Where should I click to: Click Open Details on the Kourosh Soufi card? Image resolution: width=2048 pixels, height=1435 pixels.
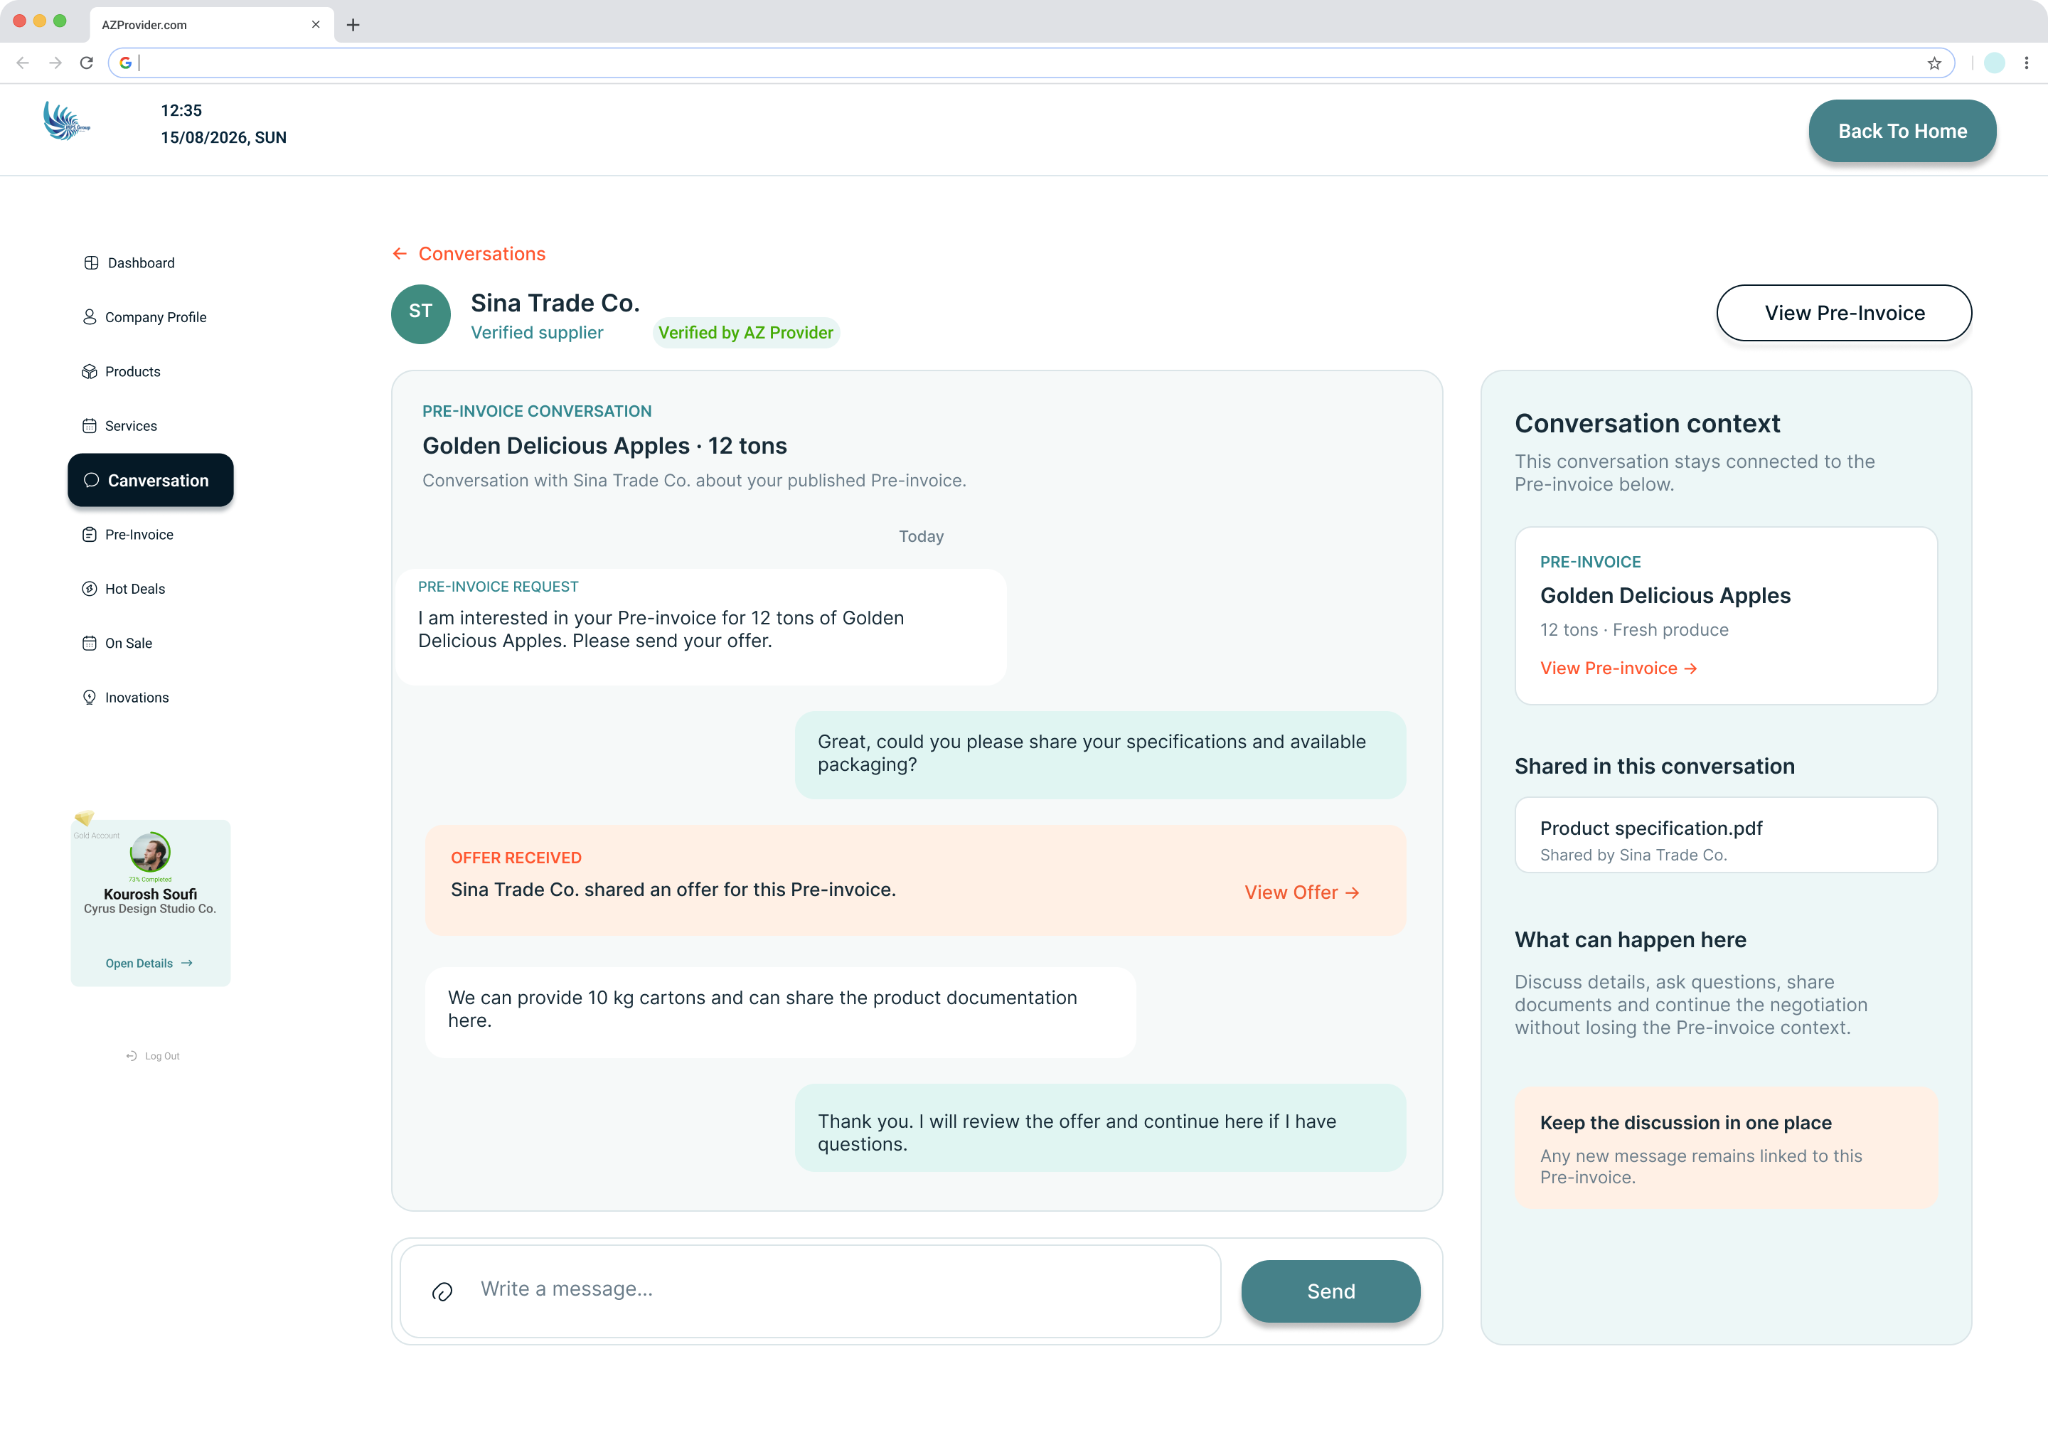[149, 963]
